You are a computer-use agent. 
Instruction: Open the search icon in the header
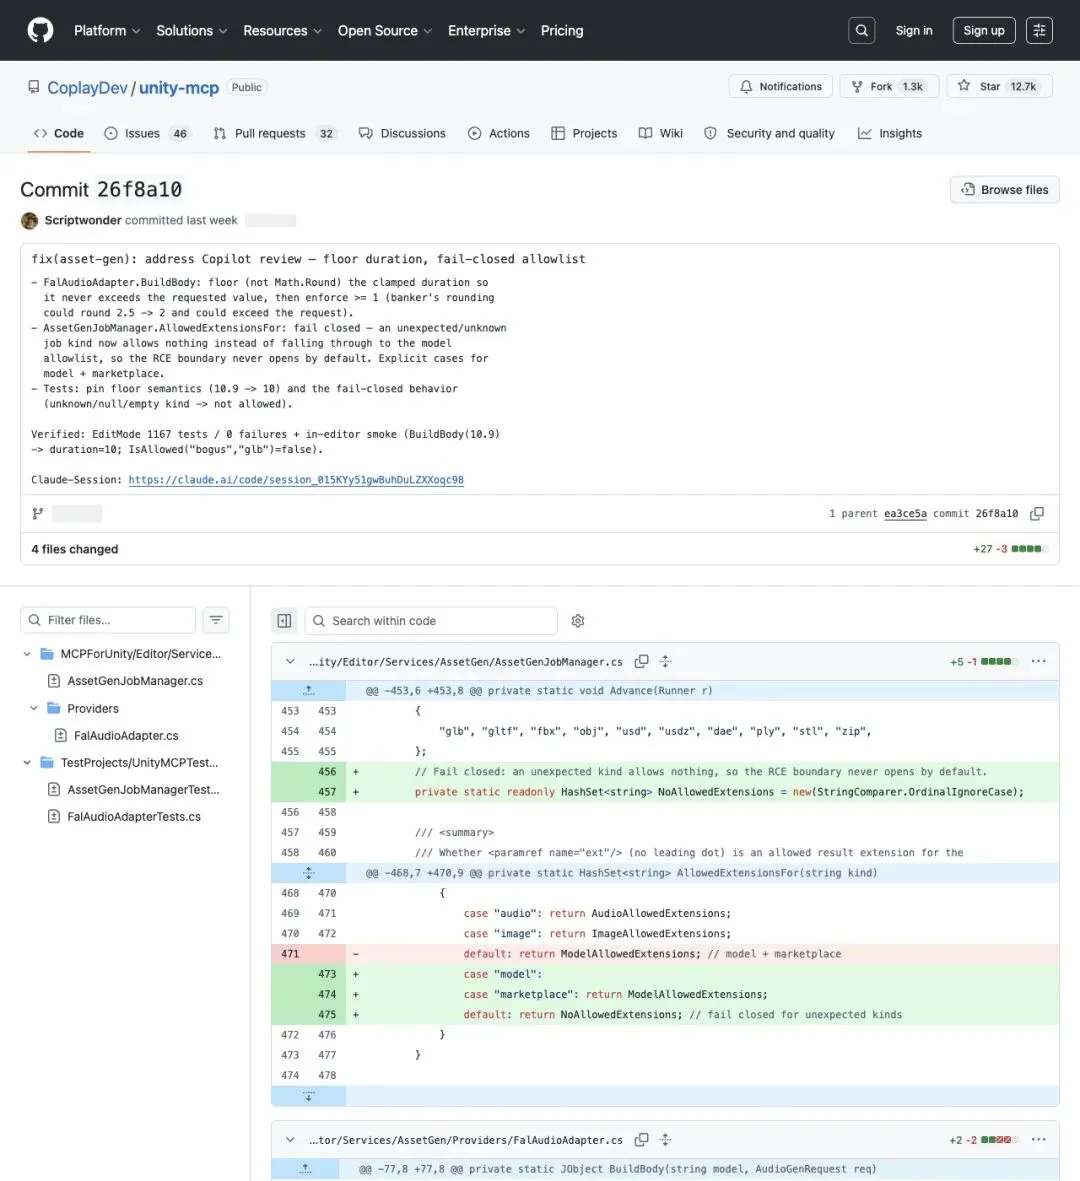[x=862, y=30]
